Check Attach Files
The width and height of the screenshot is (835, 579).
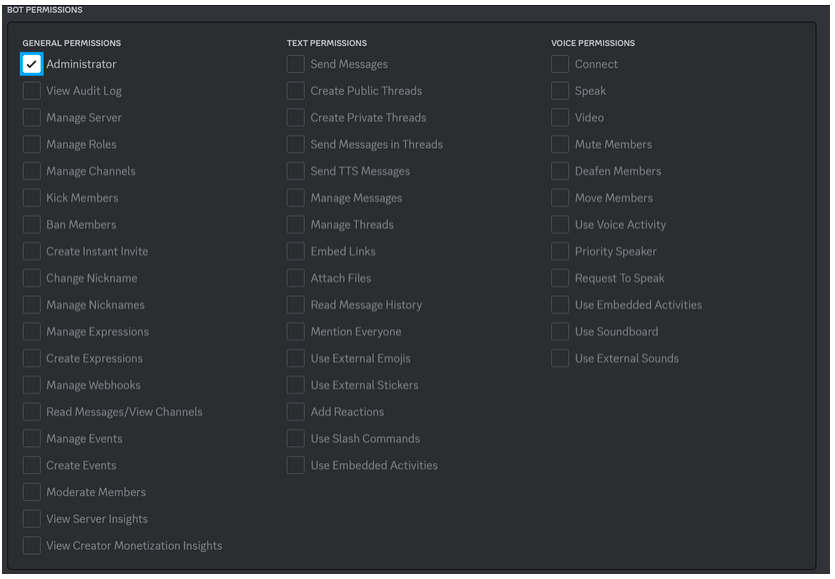296,278
